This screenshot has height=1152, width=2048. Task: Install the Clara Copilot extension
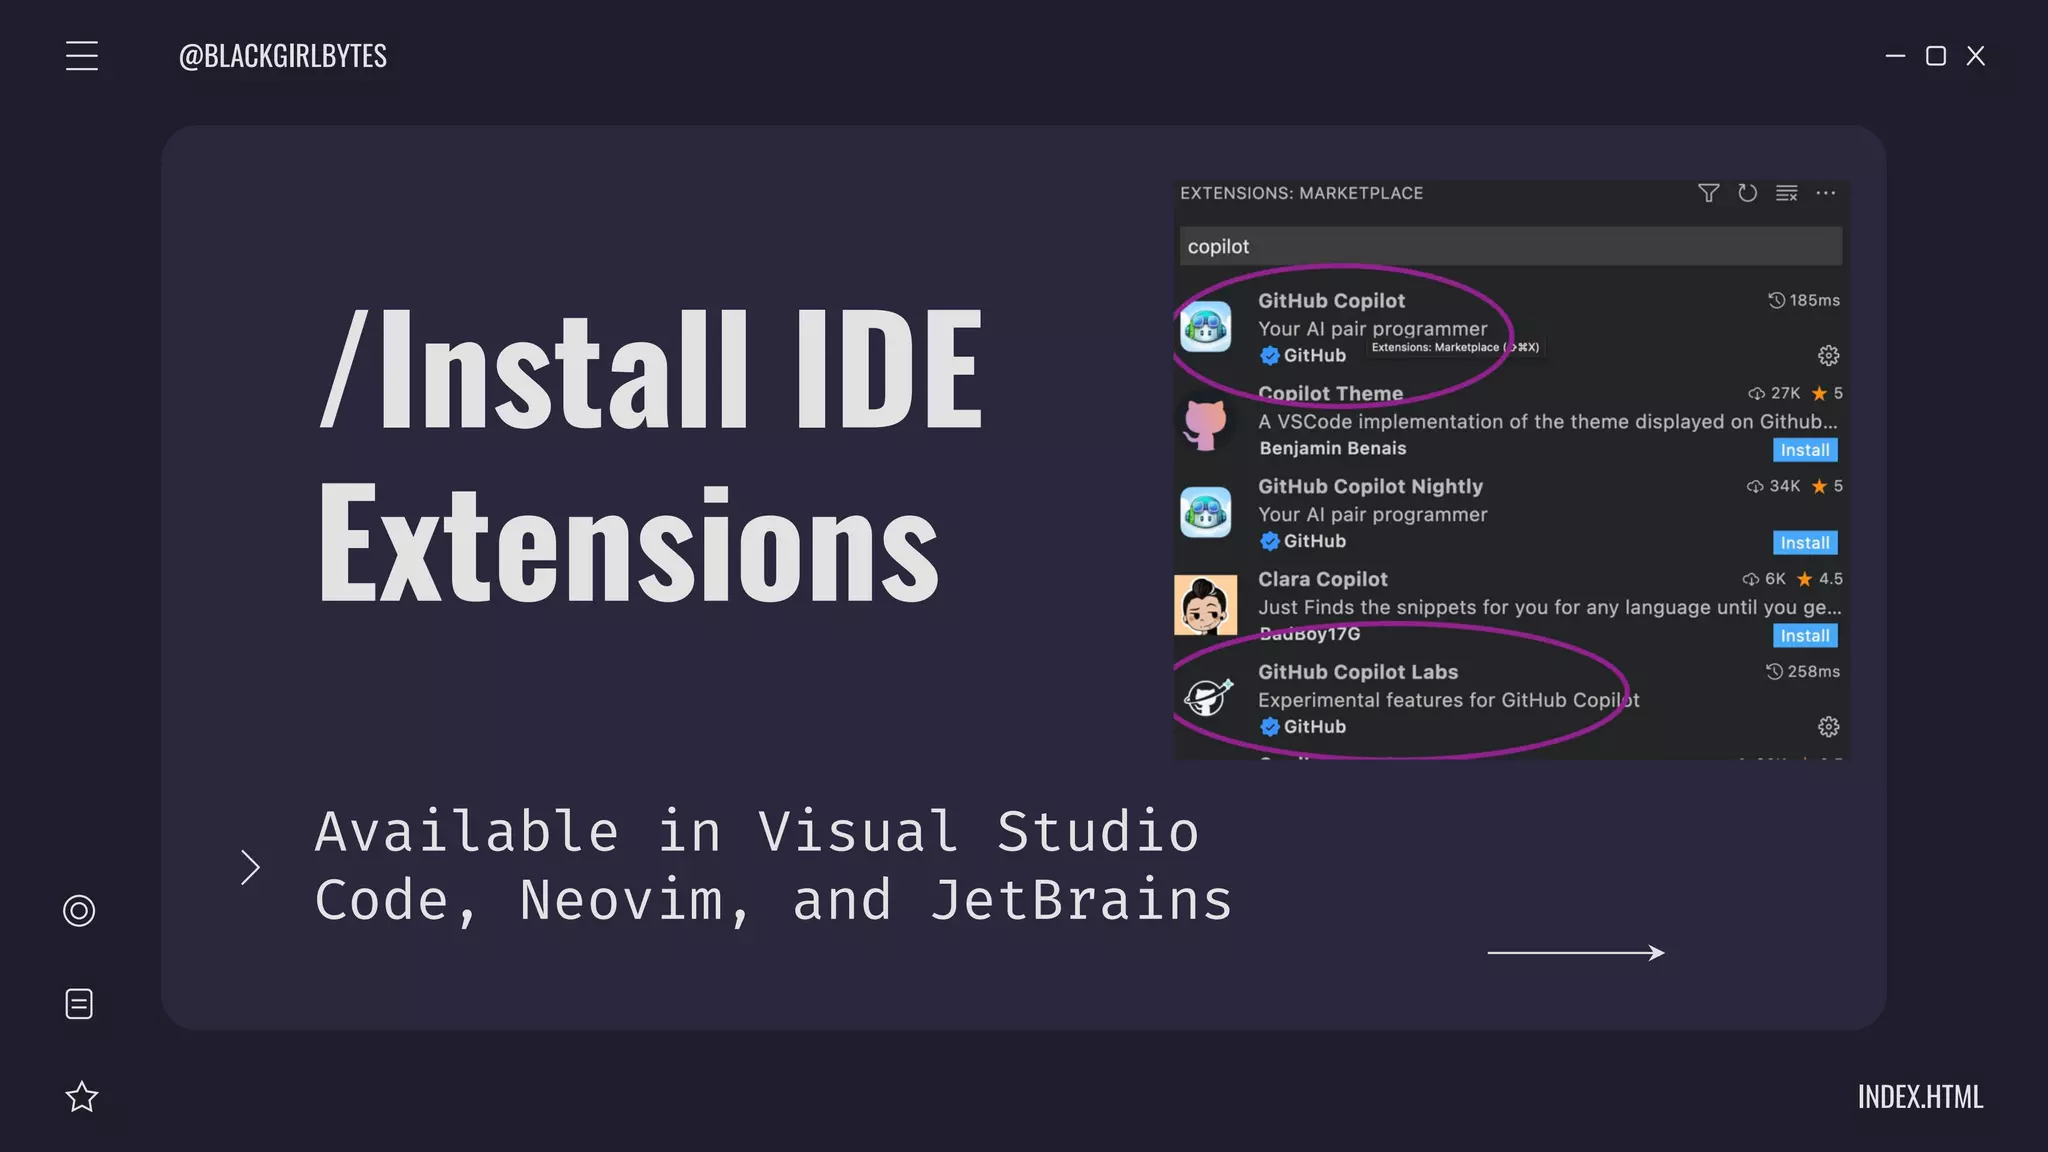[1805, 636]
